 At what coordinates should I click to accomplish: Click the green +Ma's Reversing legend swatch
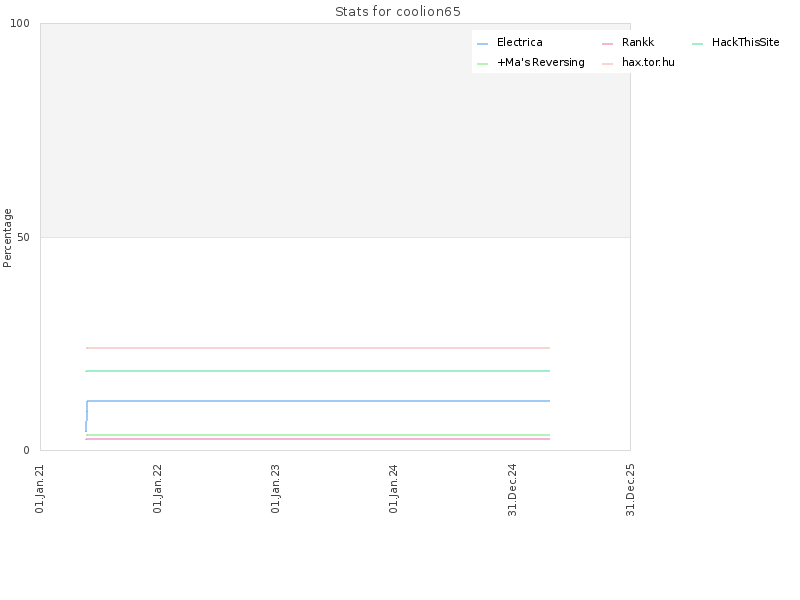tap(483, 64)
